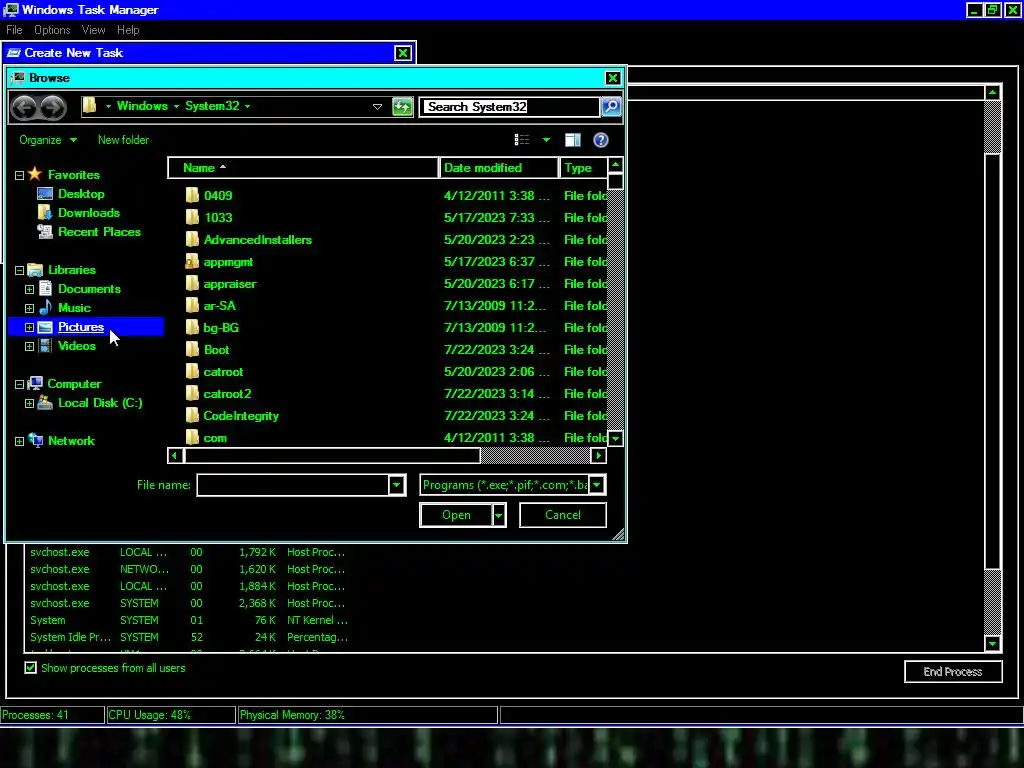Select the Libraries icon
This screenshot has height=768, width=1024.
35,270
